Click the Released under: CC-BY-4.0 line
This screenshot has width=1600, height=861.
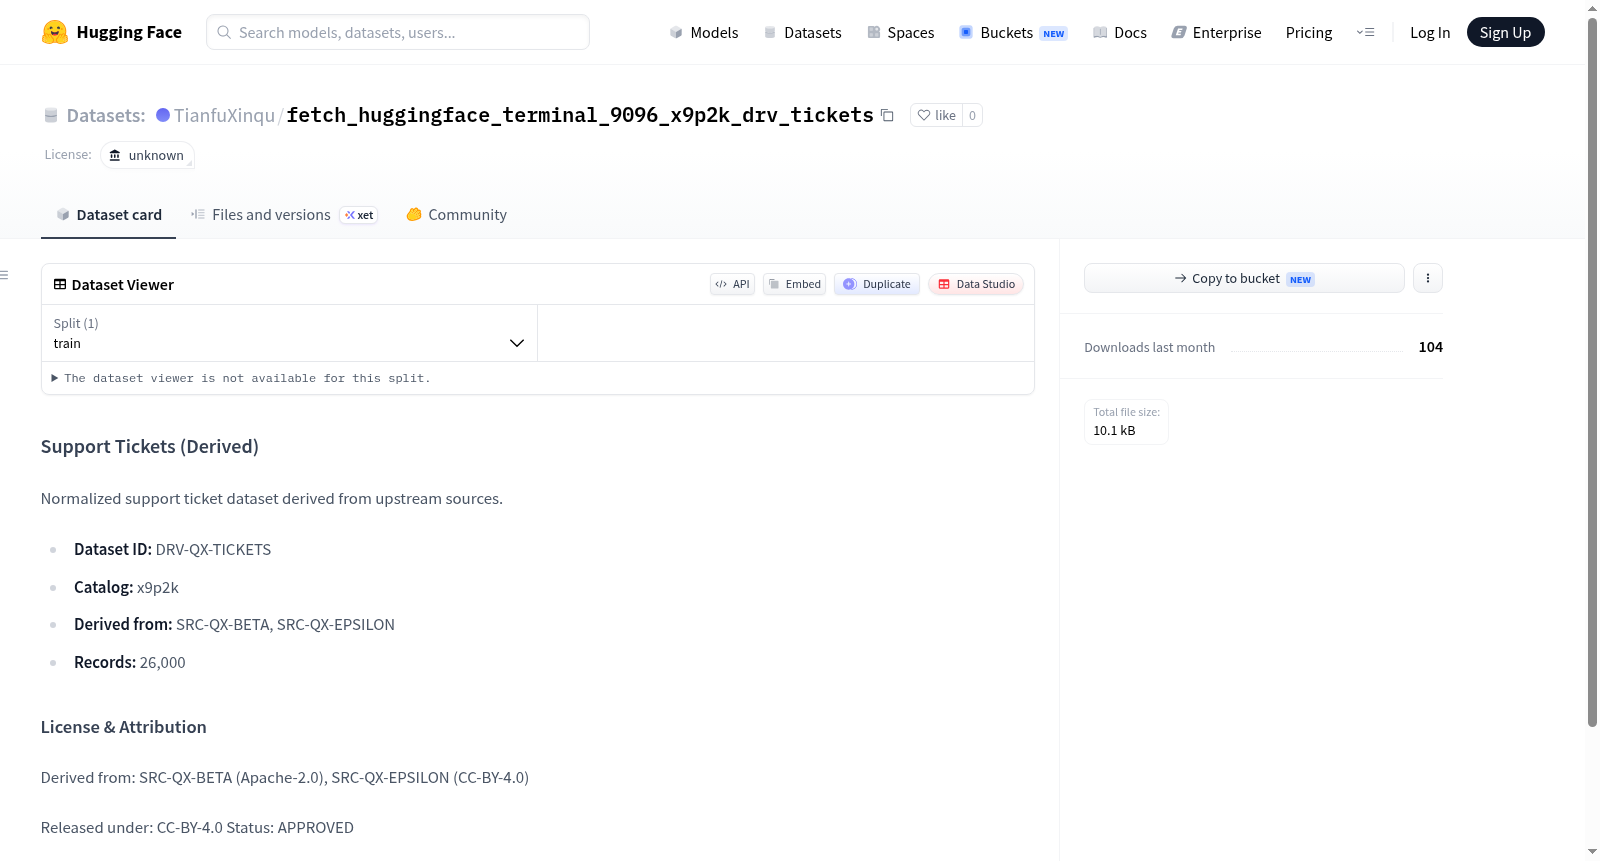coord(197,827)
